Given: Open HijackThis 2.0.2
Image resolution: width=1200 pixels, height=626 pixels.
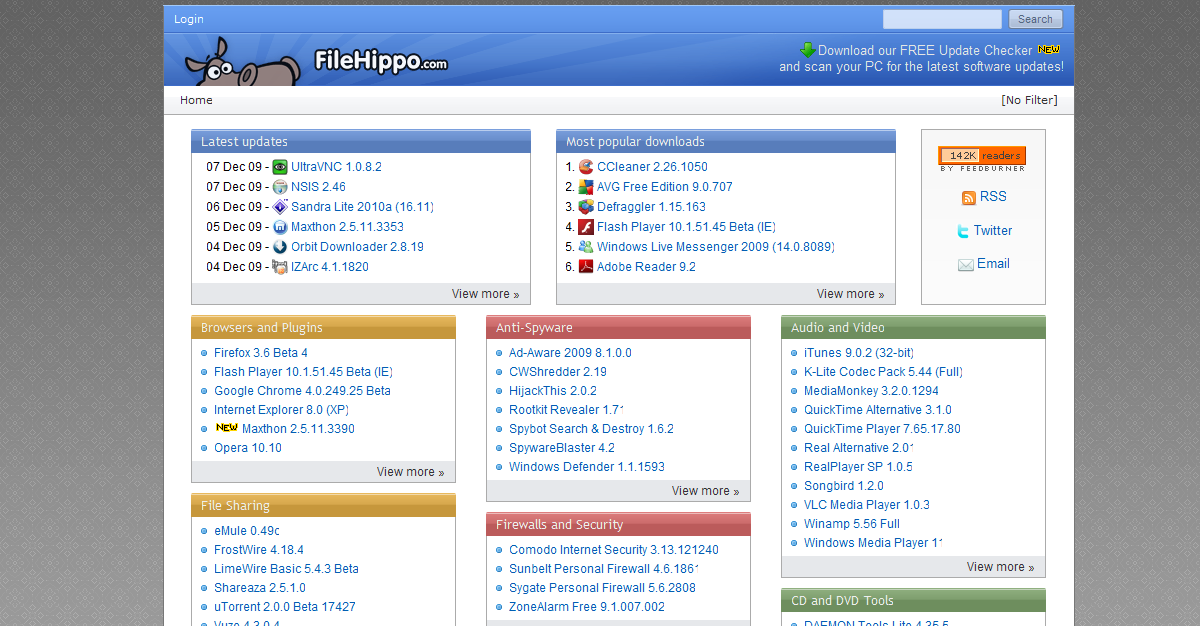Looking at the screenshot, I should click(553, 391).
